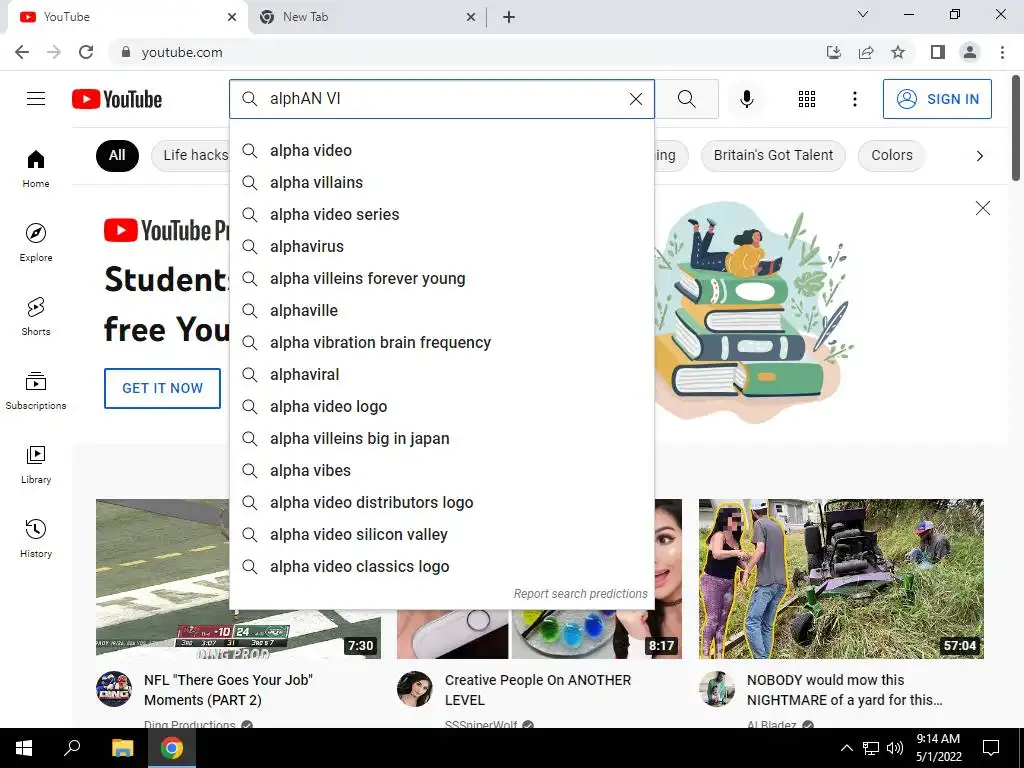
Task: Choose suggestion "alpha villeins forever young"
Action: click(x=442, y=278)
